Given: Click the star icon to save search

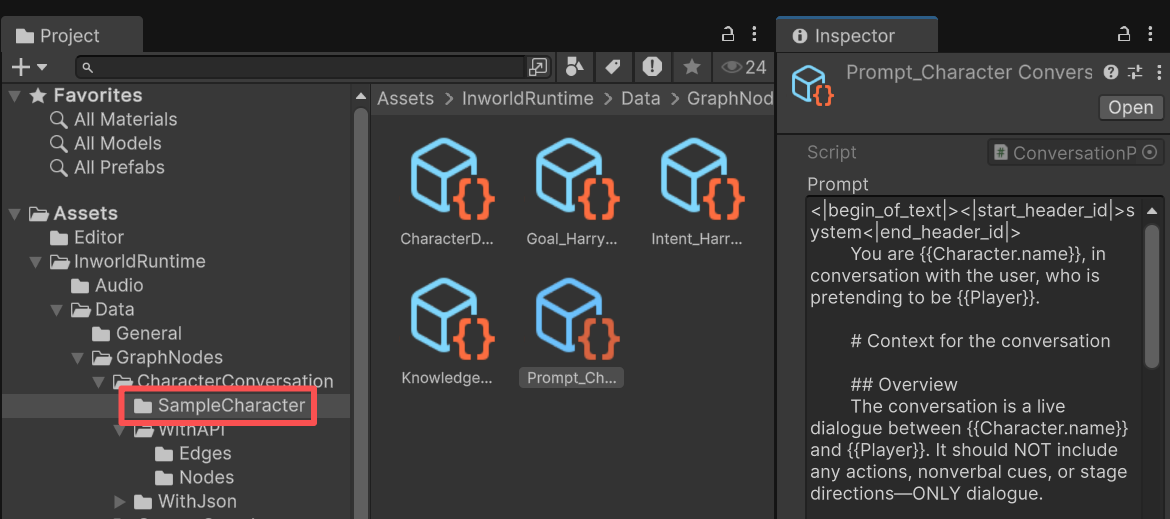Looking at the screenshot, I should [691, 67].
